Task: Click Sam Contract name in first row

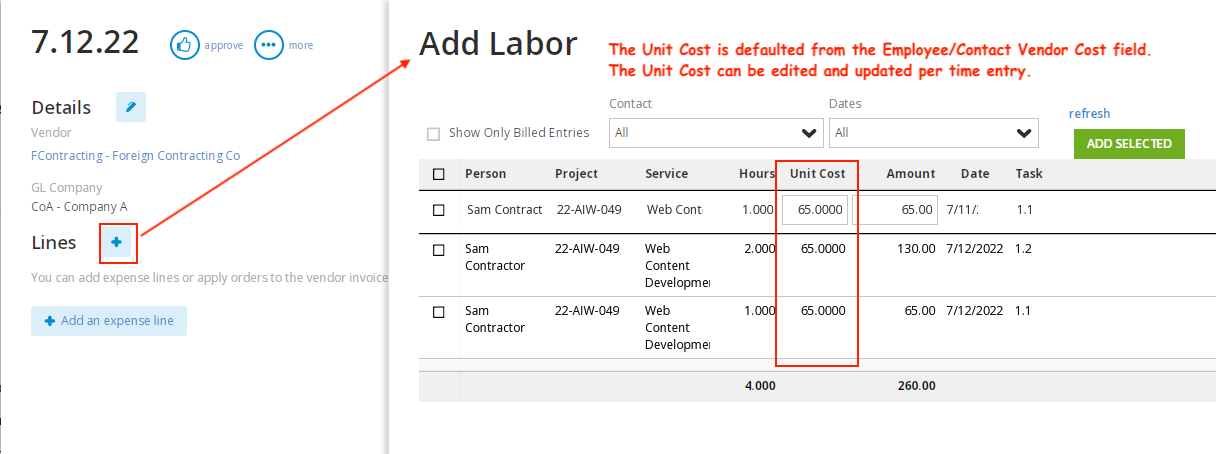Action: [x=505, y=211]
